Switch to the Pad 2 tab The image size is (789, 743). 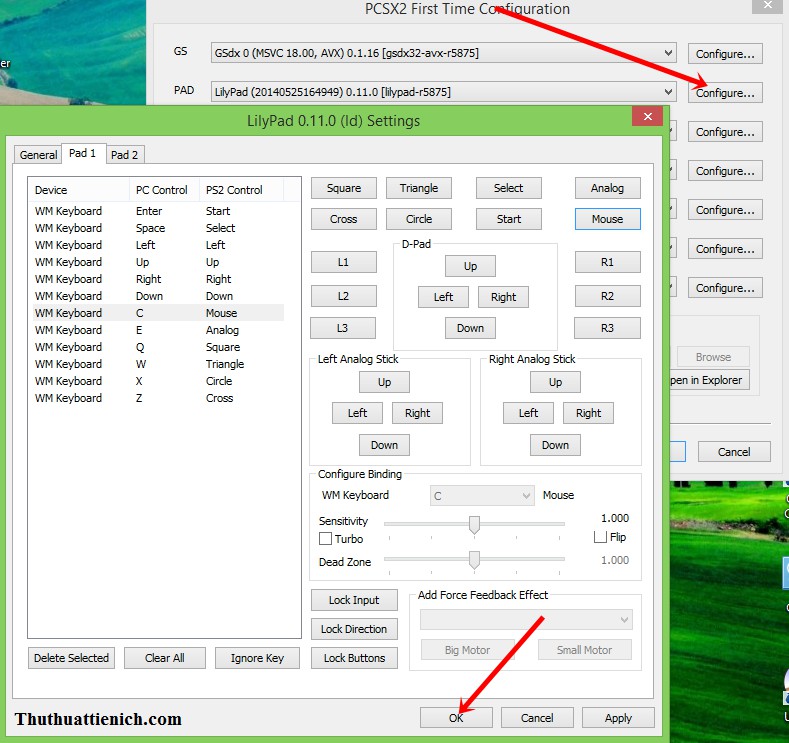click(125, 154)
